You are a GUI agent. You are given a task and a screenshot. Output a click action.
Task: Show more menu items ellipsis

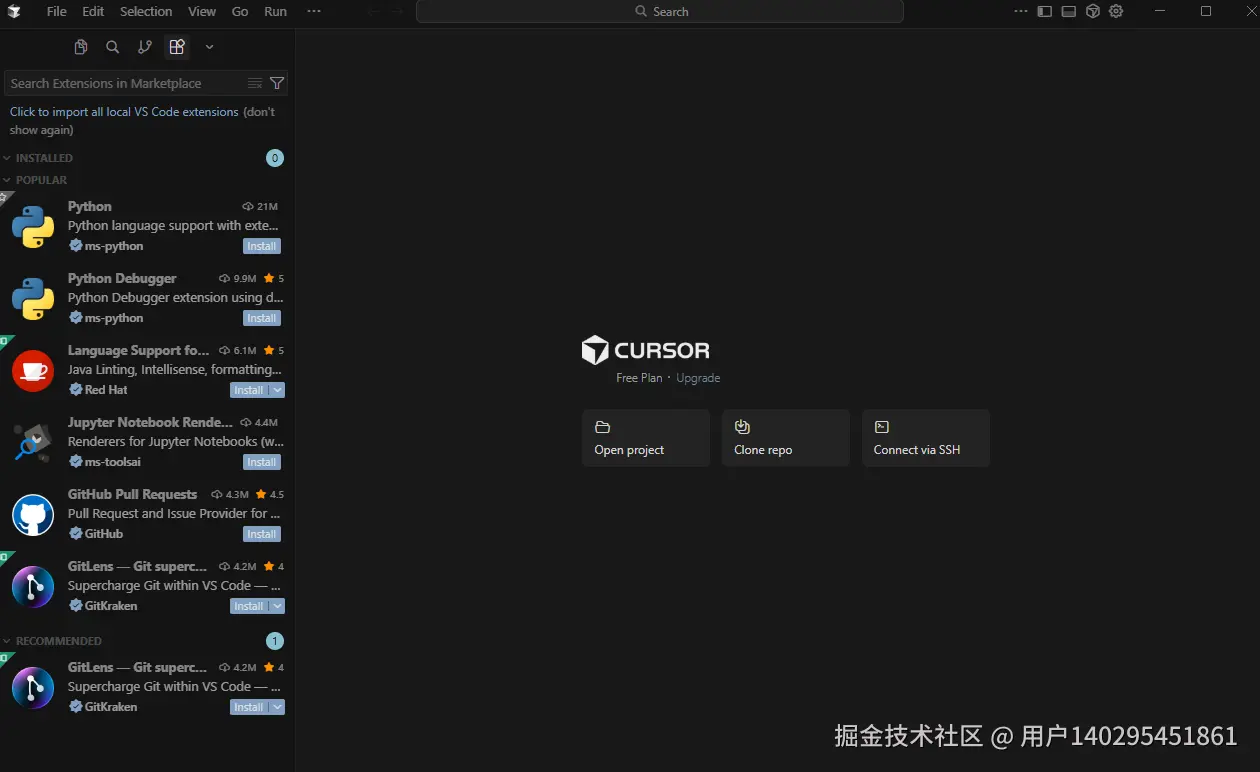click(x=314, y=12)
